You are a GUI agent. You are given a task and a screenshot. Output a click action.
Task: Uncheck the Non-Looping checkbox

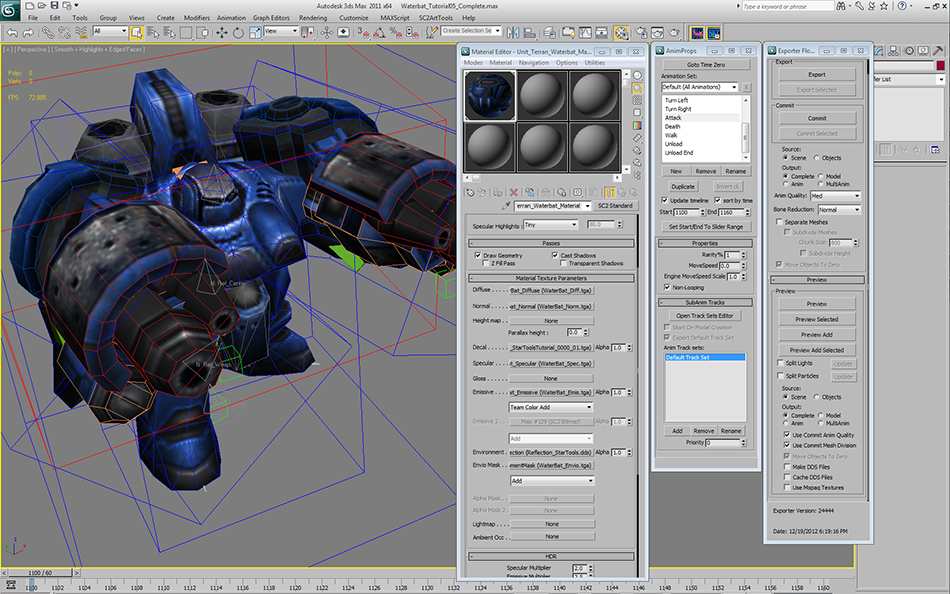pyautogui.click(x=665, y=286)
